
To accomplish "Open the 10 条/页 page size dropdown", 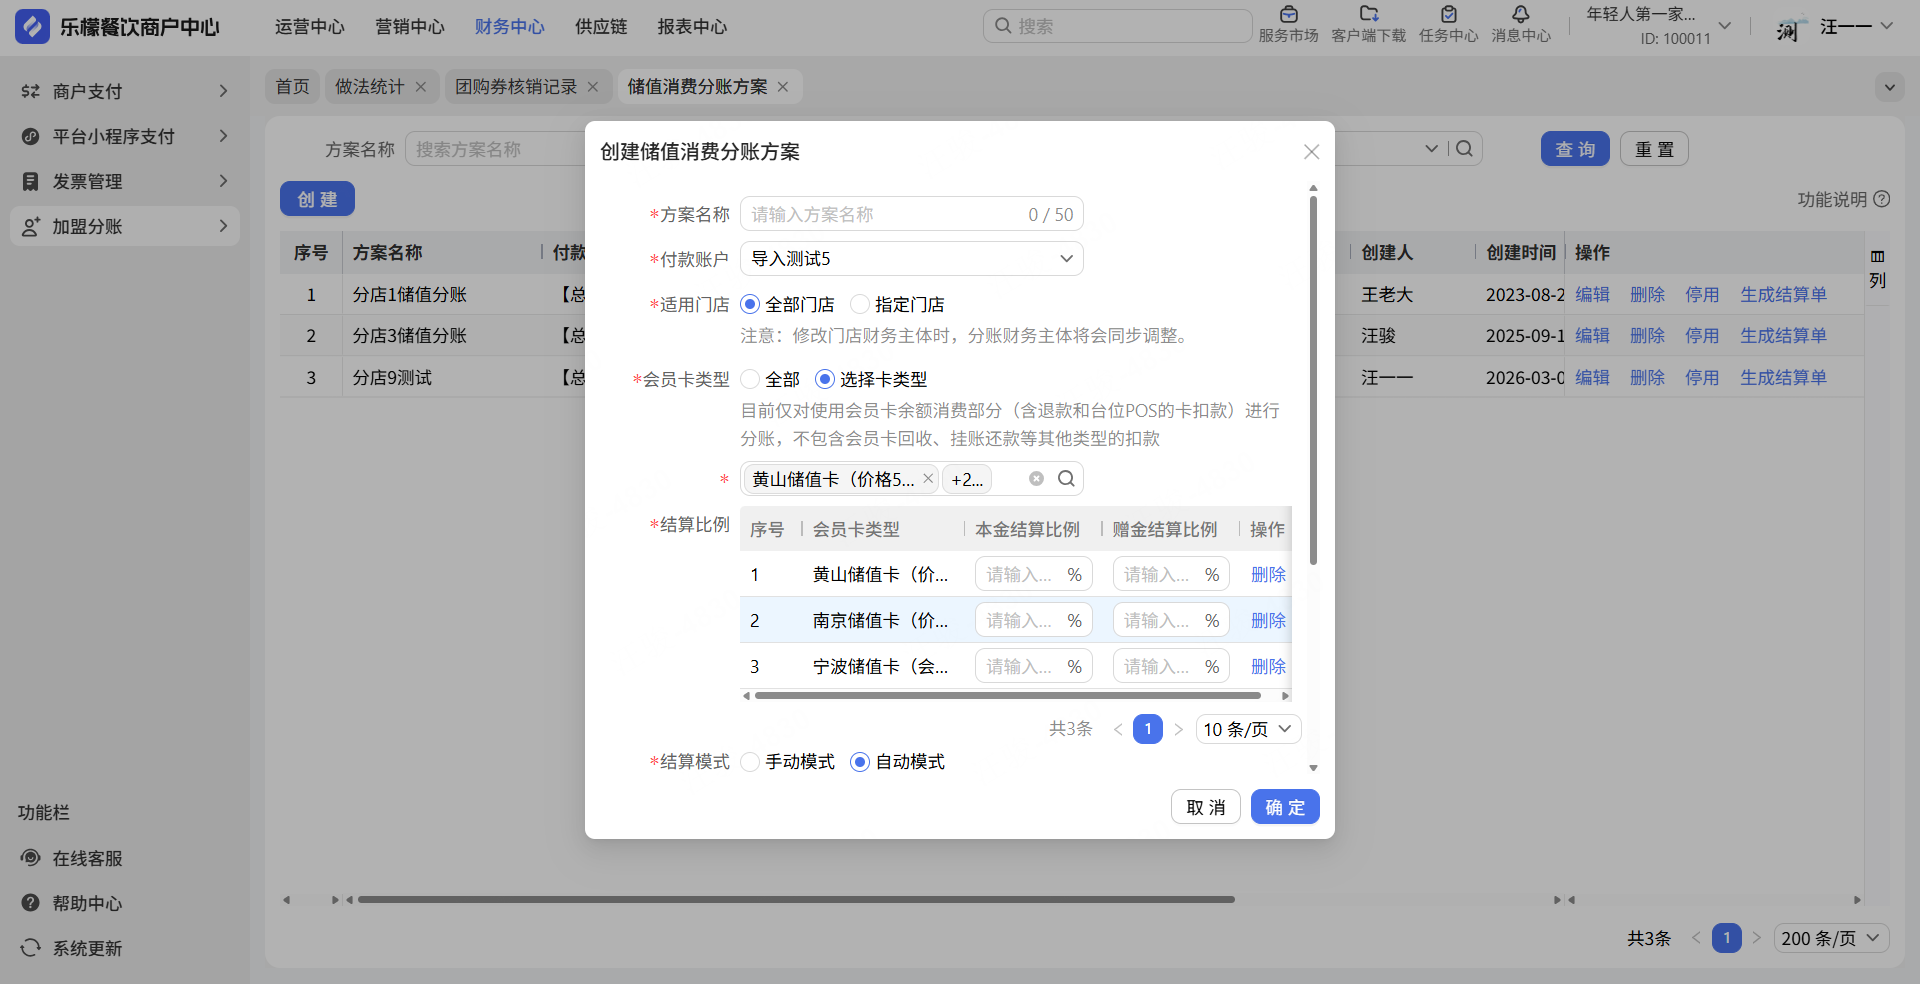I will [x=1247, y=729].
